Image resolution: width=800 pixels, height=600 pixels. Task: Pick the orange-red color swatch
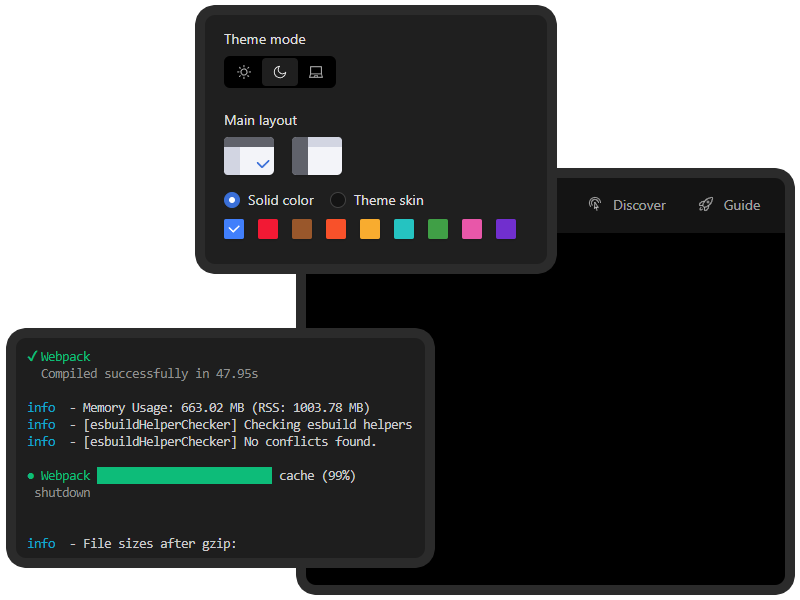336,229
